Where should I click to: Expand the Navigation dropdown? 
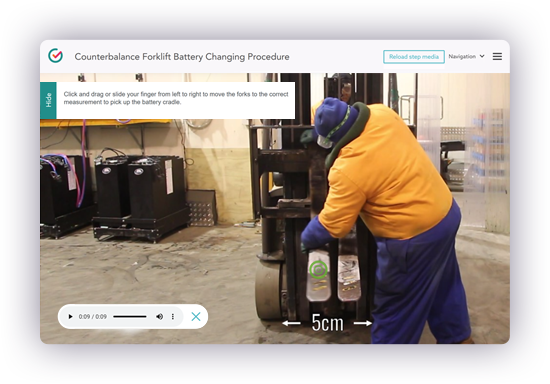pyautogui.click(x=466, y=56)
